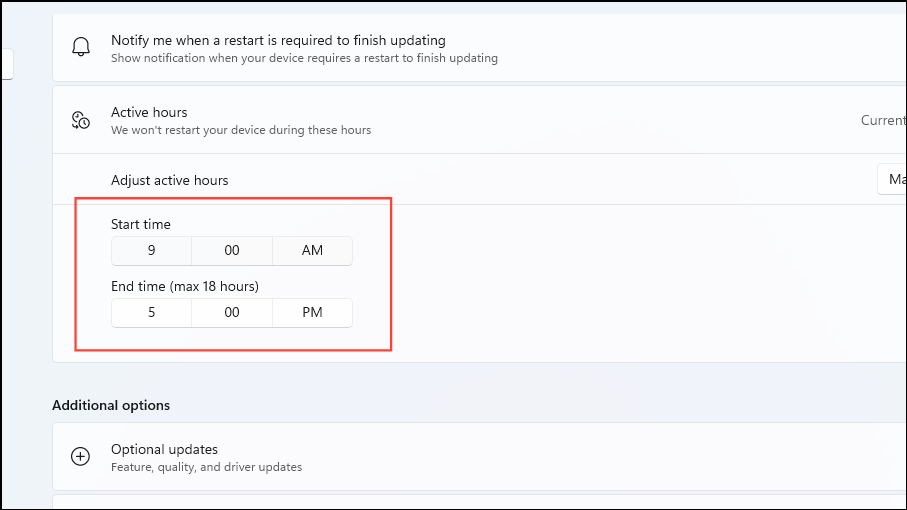Click the 'We won't restart your device' description
907x510 pixels.
pos(241,130)
